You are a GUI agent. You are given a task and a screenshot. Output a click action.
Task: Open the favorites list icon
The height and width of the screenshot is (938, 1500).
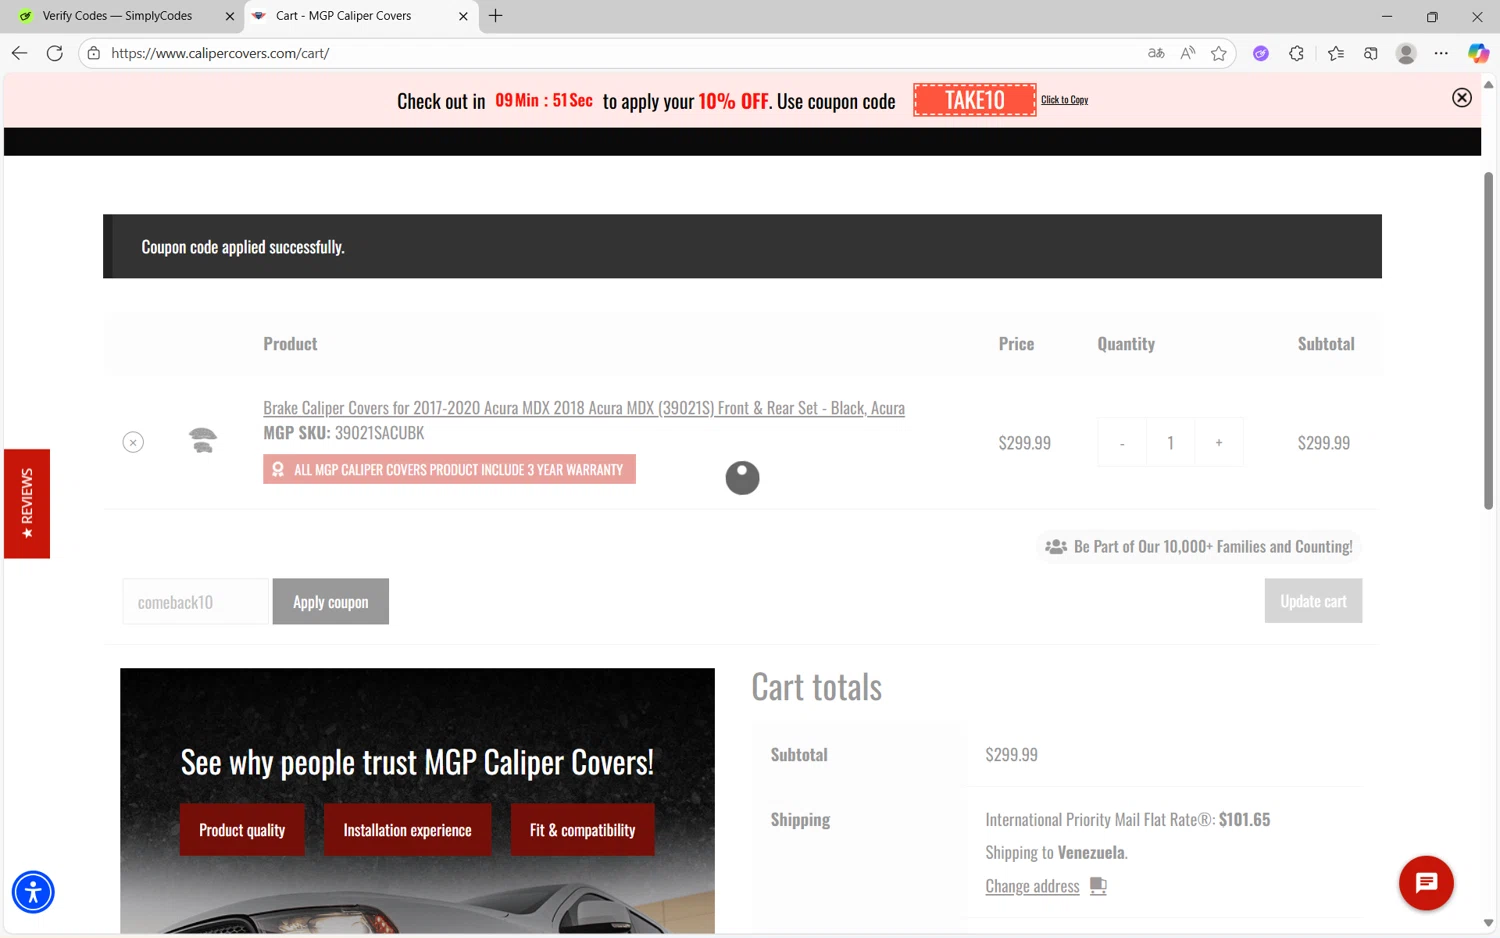pyautogui.click(x=1336, y=53)
